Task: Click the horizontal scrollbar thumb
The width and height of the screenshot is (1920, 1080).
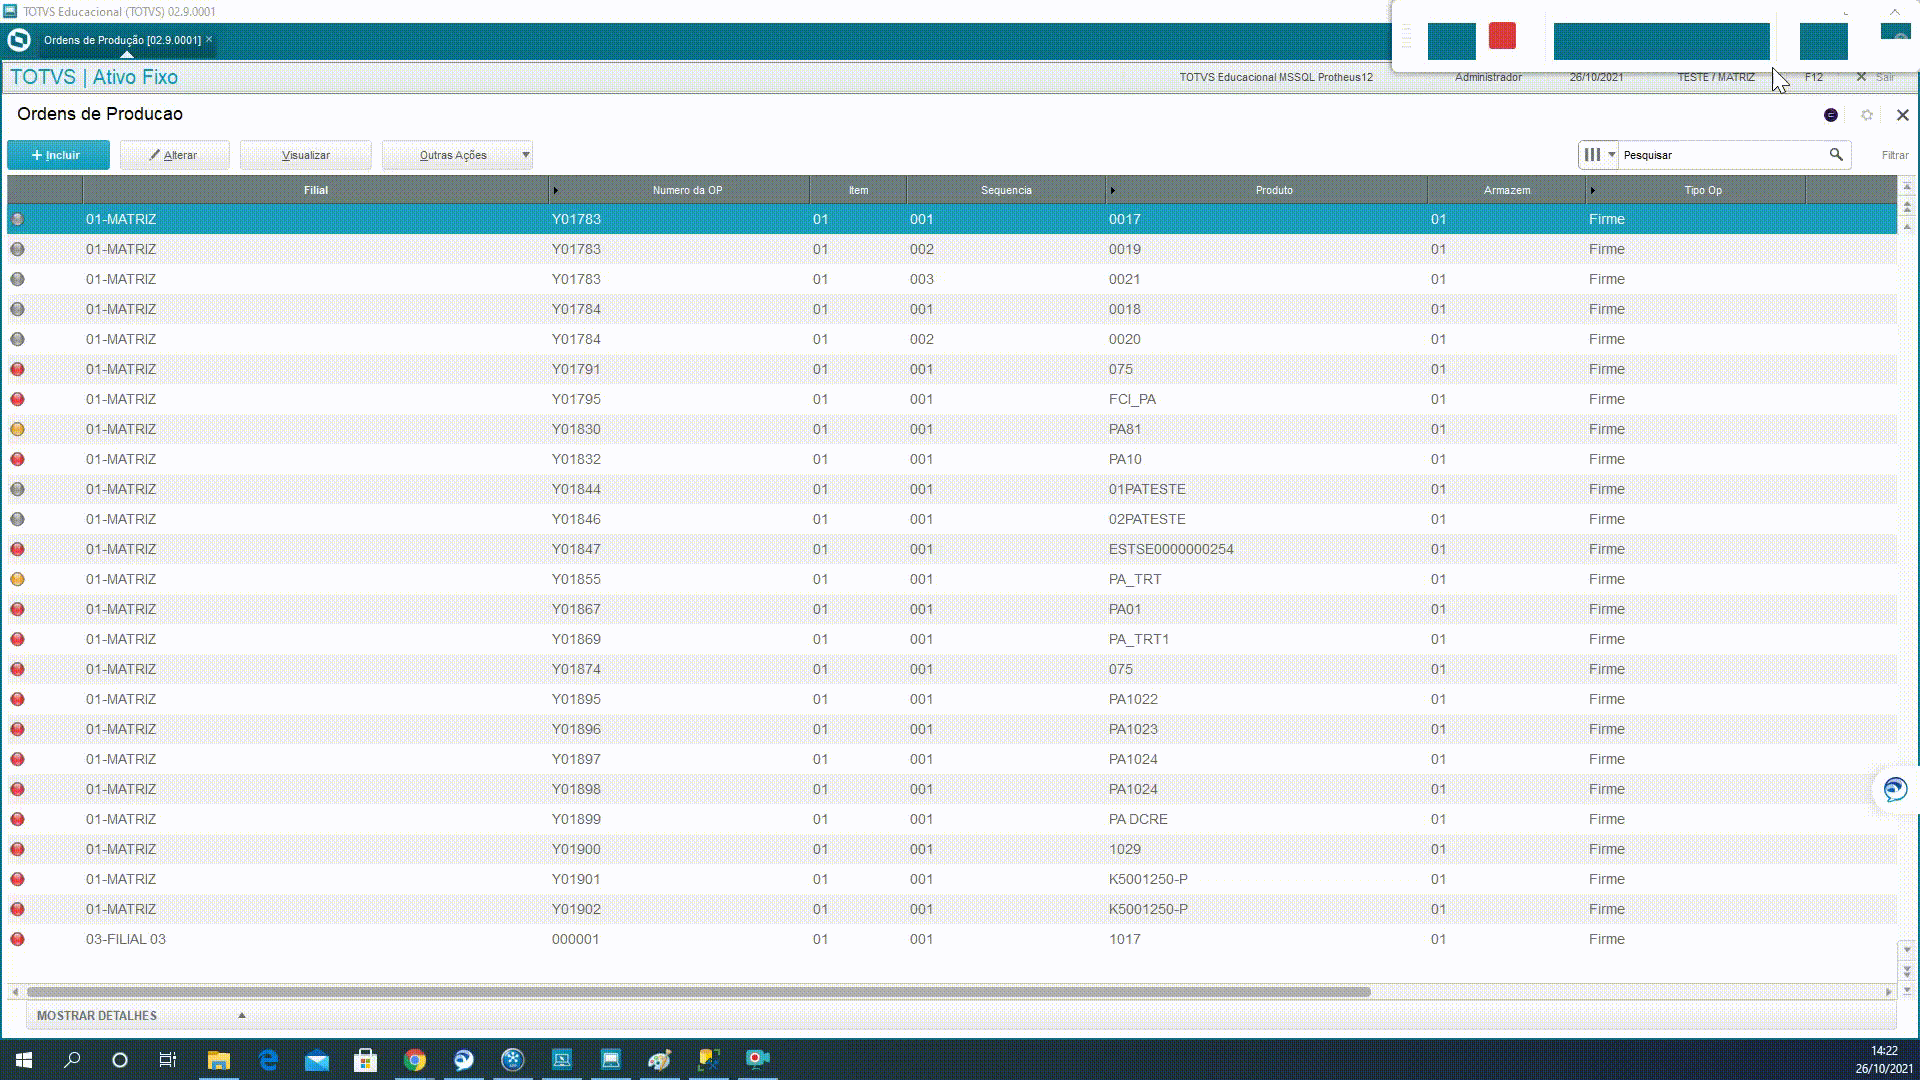Action: click(698, 992)
